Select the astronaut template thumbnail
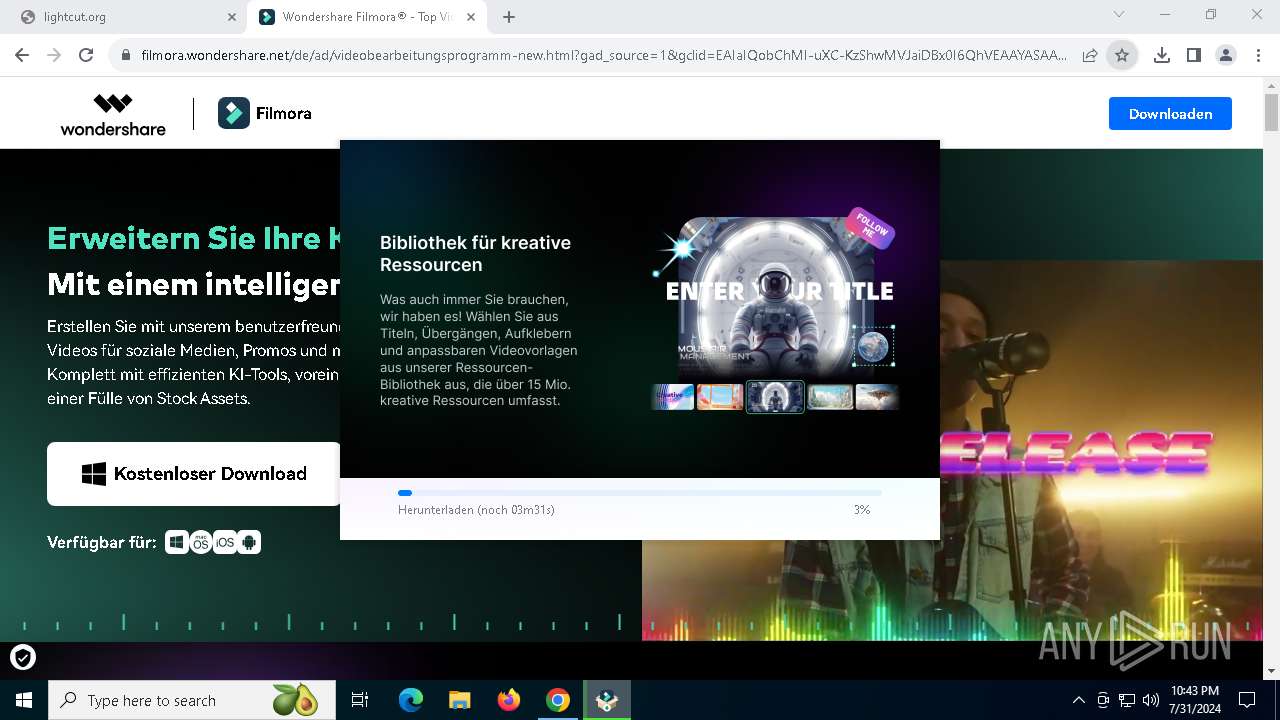 tap(775, 397)
